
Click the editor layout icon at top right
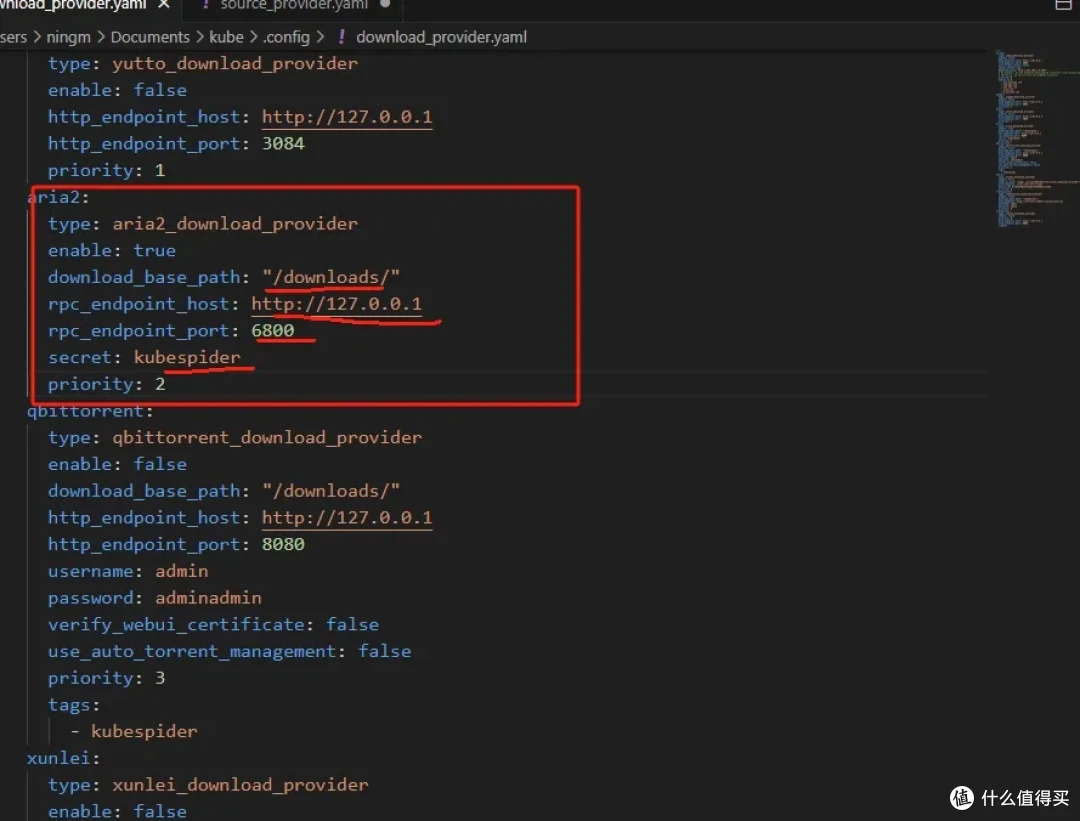coord(1062,5)
